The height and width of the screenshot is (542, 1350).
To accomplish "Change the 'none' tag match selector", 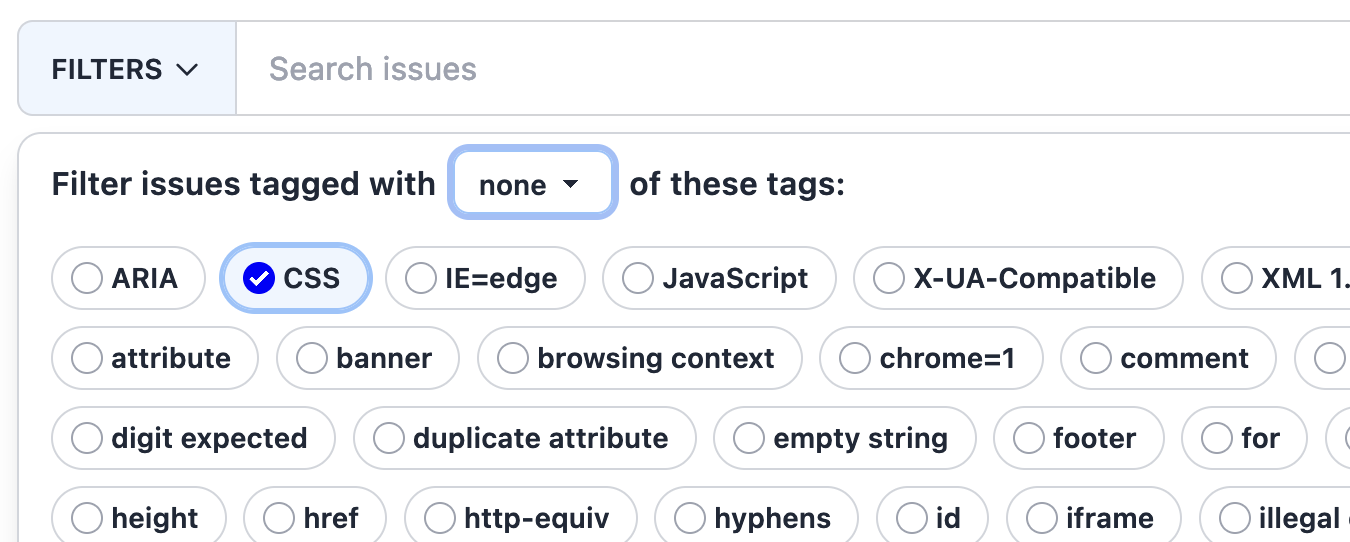I will click(x=532, y=184).
